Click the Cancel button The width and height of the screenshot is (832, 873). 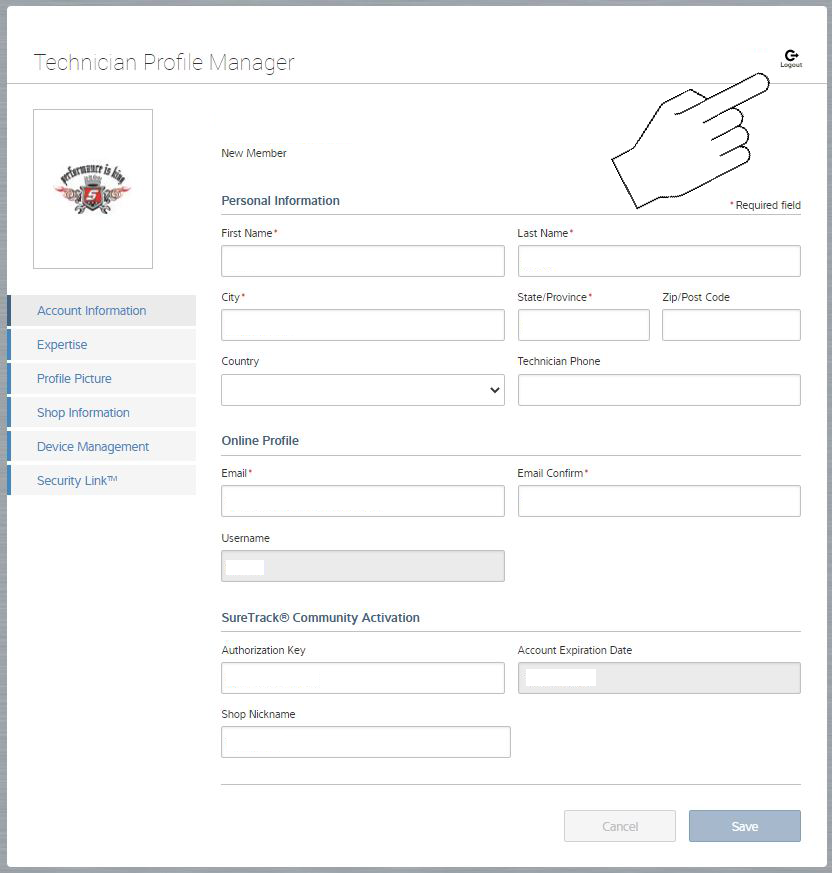[619, 826]
